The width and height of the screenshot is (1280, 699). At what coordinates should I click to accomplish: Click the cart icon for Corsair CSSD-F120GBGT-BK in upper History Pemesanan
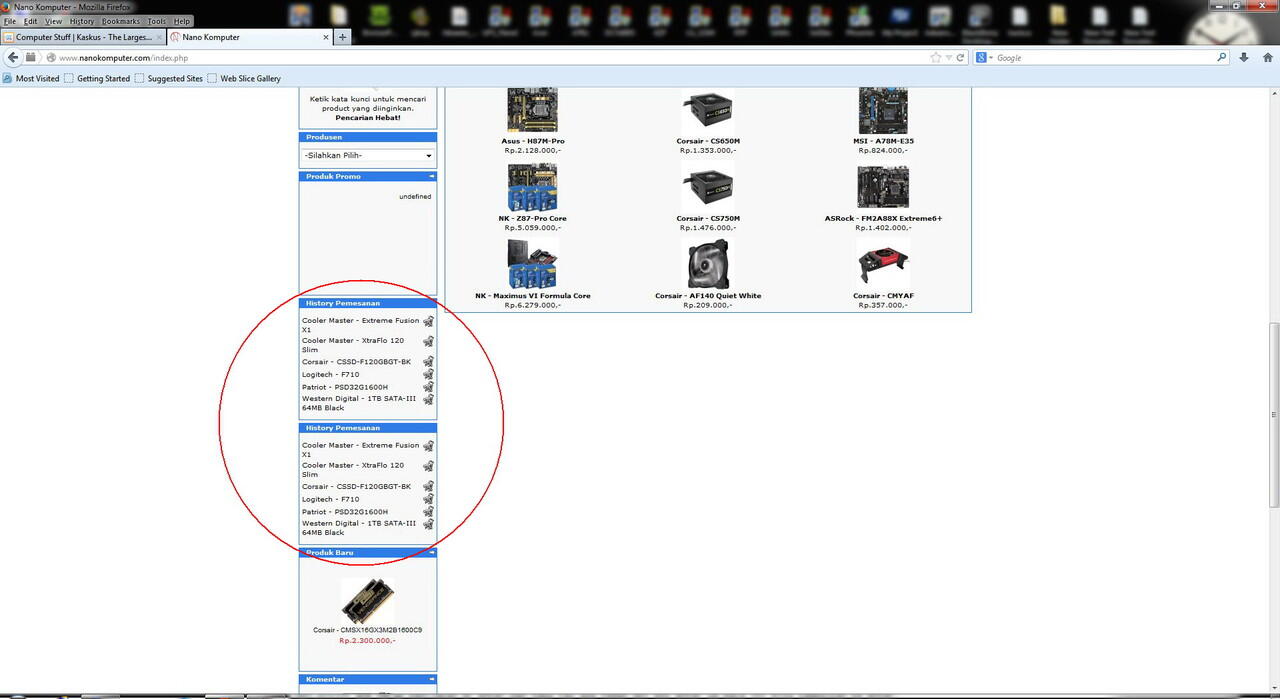pos(428,362)
